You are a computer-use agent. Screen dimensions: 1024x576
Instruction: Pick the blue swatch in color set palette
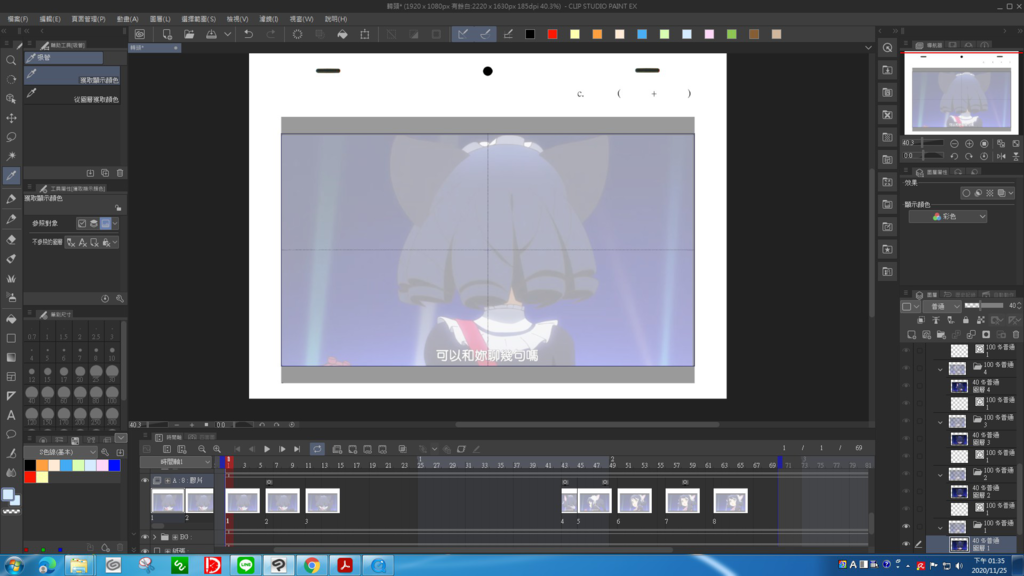click(114, 465)
